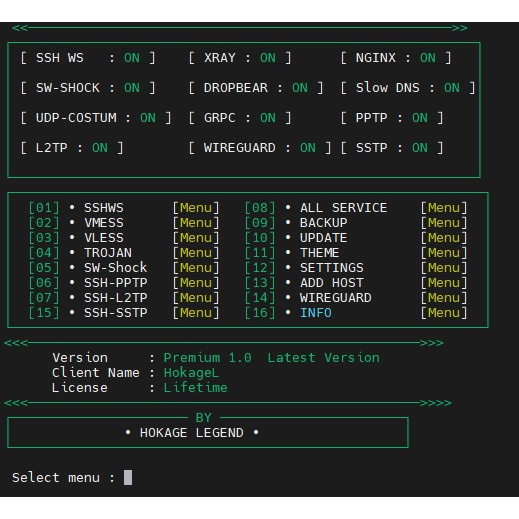Click [Menu] label beside TROJAN
The height and width of the screenshot is (519, 519).
pos(196,253)
